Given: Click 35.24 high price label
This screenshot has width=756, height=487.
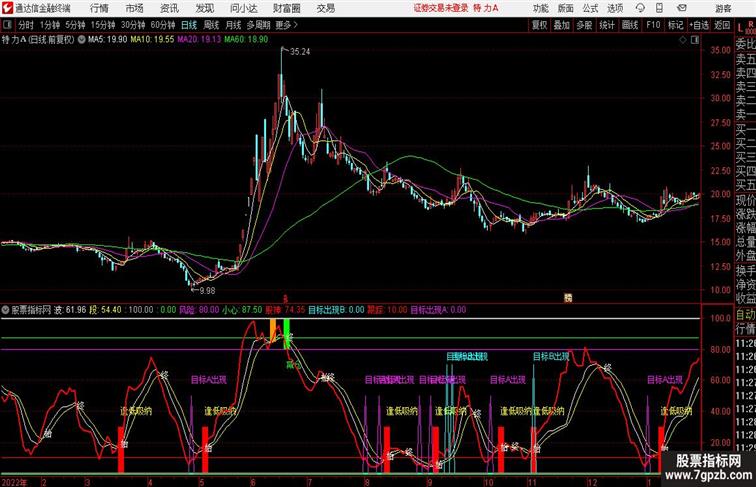Looking at the screenshot, I should [x=300, y=52].
